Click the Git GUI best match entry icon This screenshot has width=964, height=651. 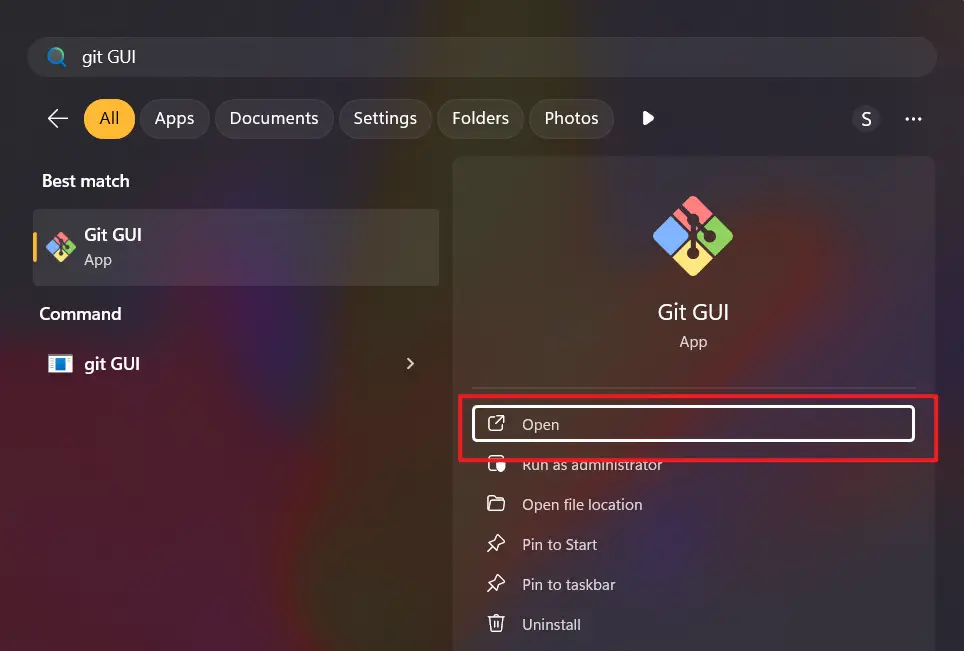[59, 246]
